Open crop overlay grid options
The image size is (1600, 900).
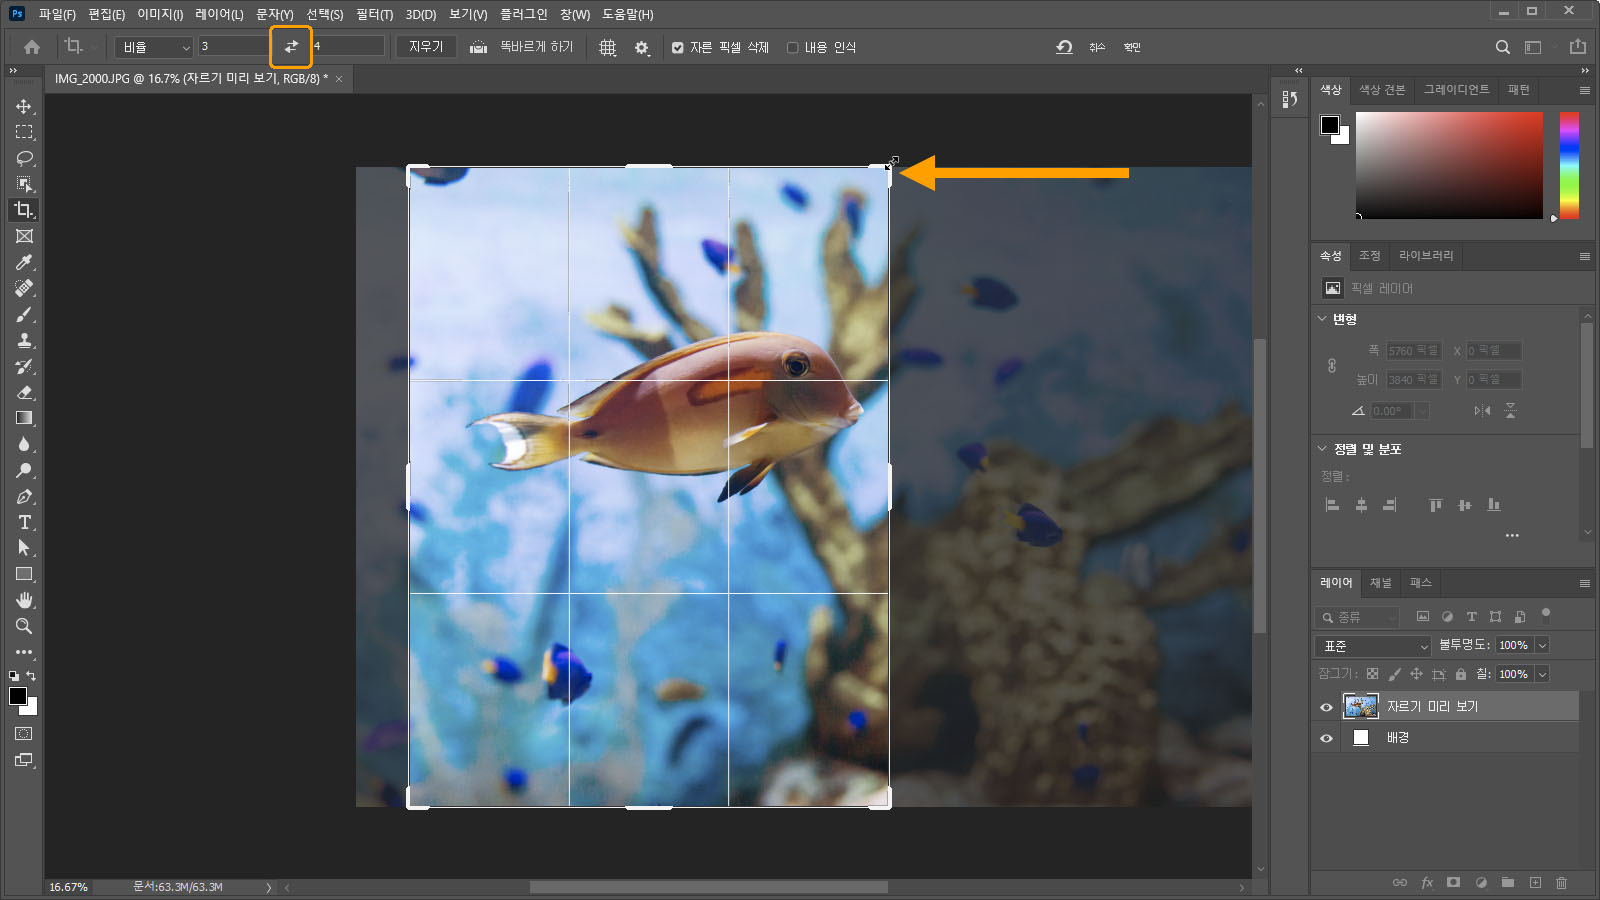coord(607,47)
